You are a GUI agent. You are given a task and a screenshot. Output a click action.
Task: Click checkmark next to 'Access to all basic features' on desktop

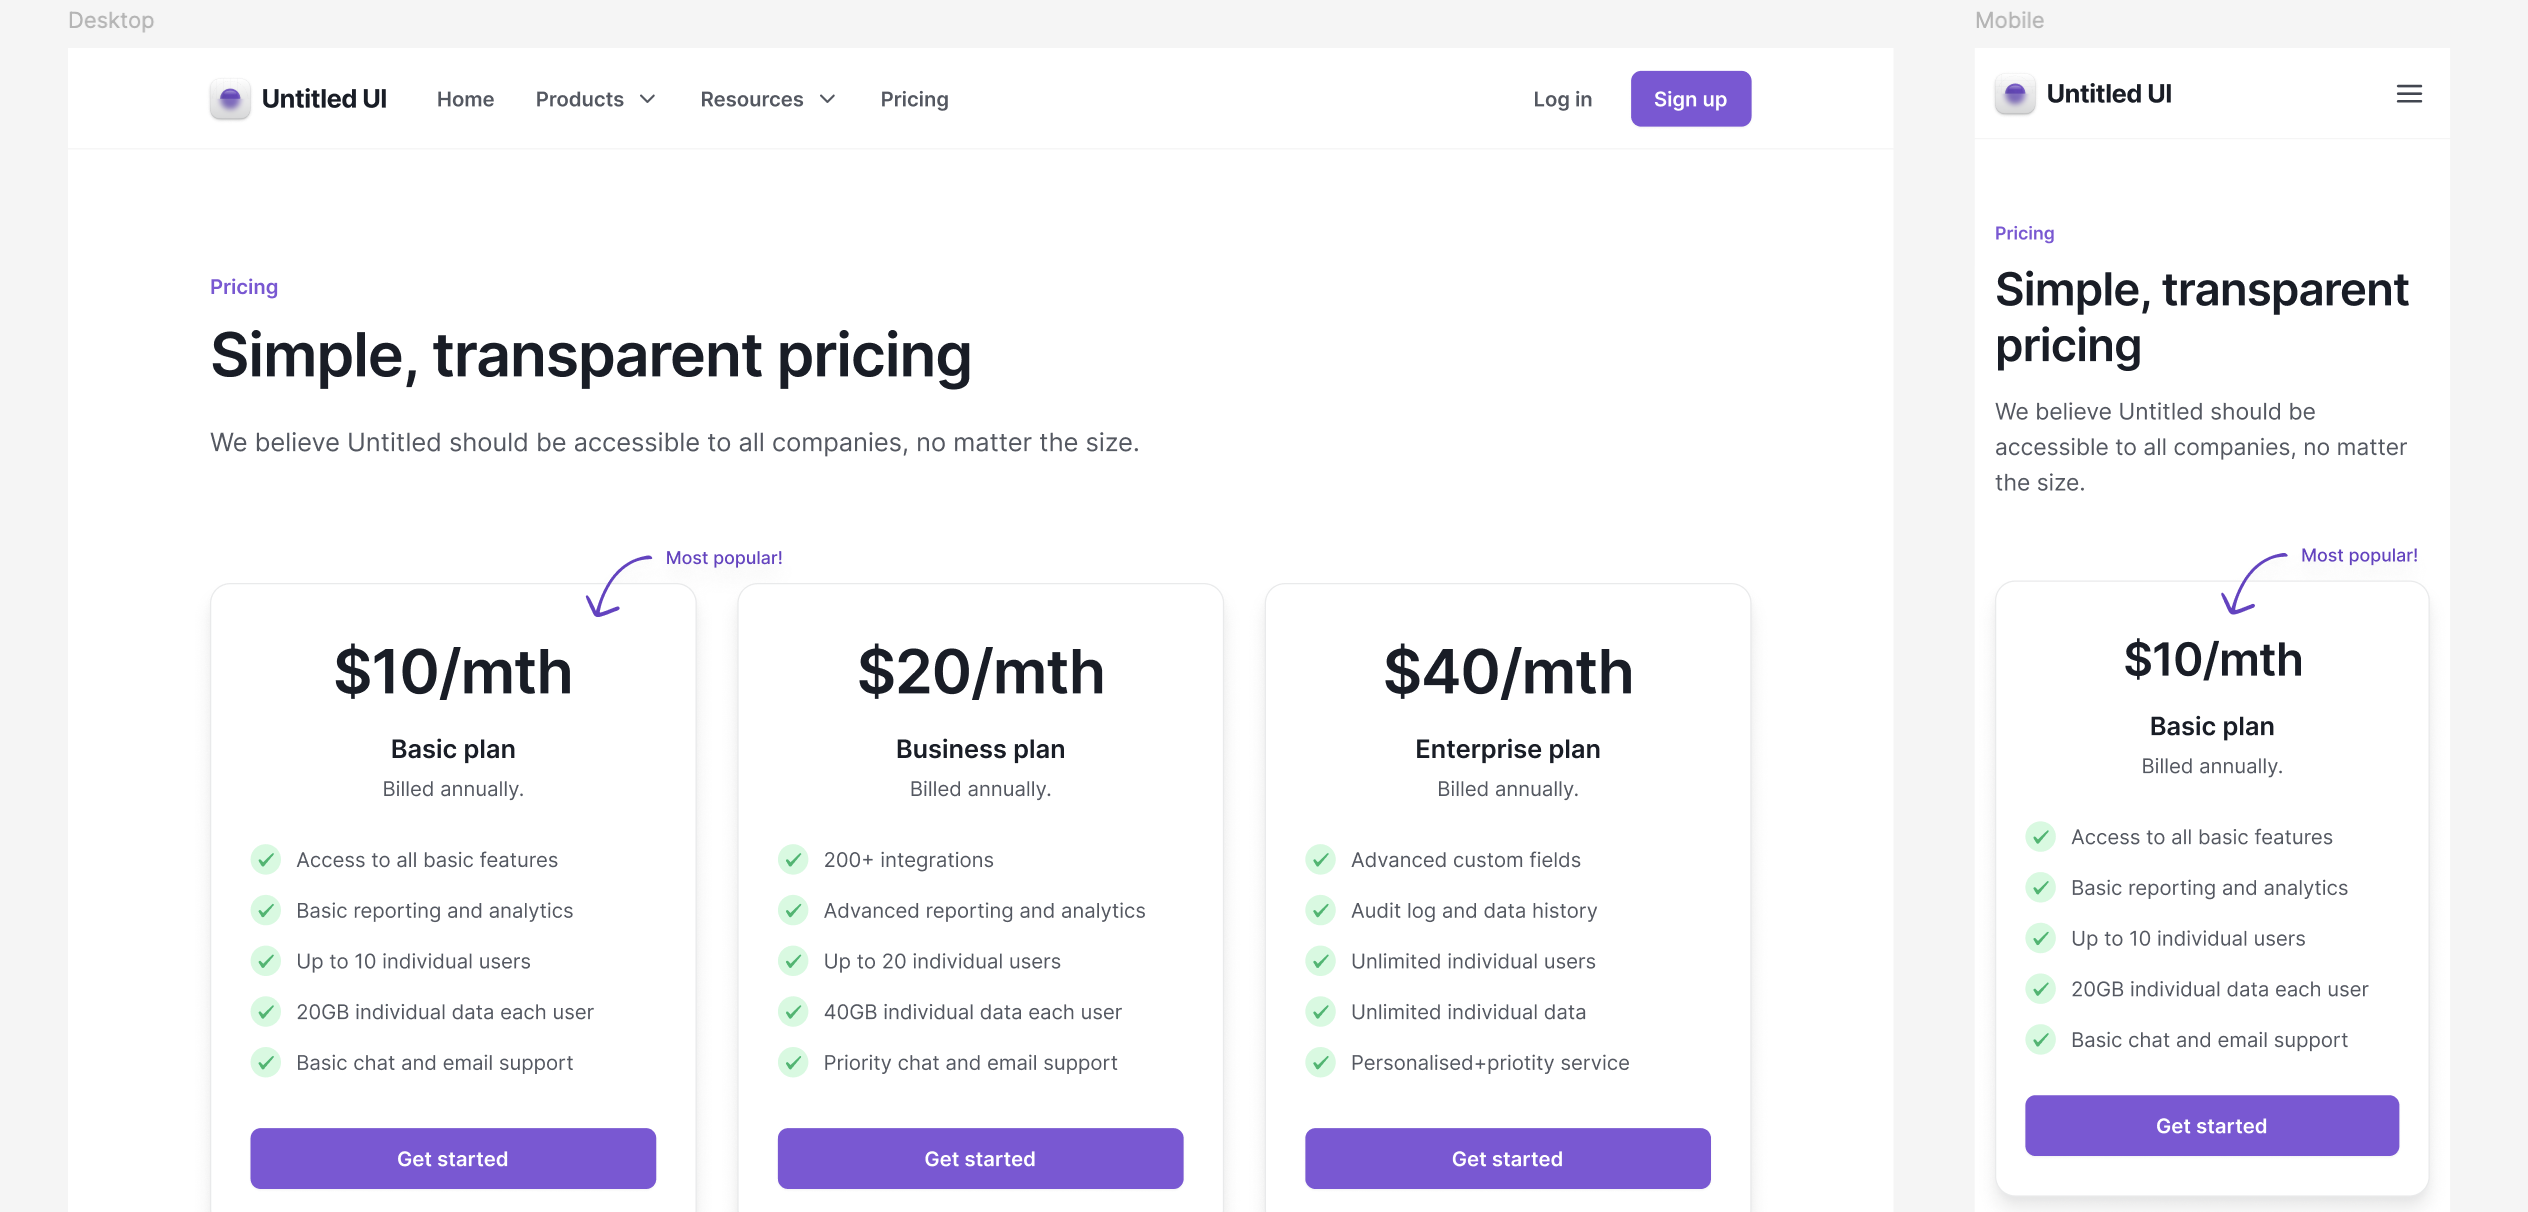(265, 860)
